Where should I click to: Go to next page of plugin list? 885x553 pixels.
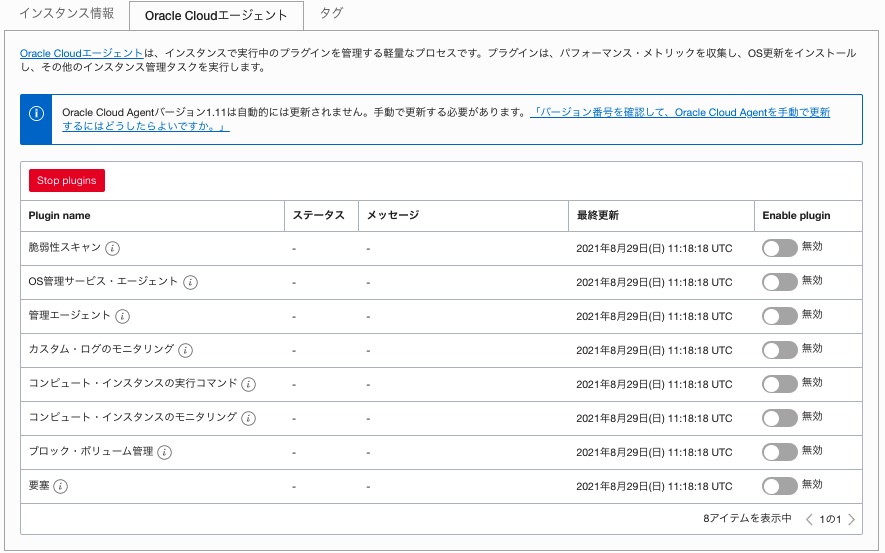coord(852,519)
